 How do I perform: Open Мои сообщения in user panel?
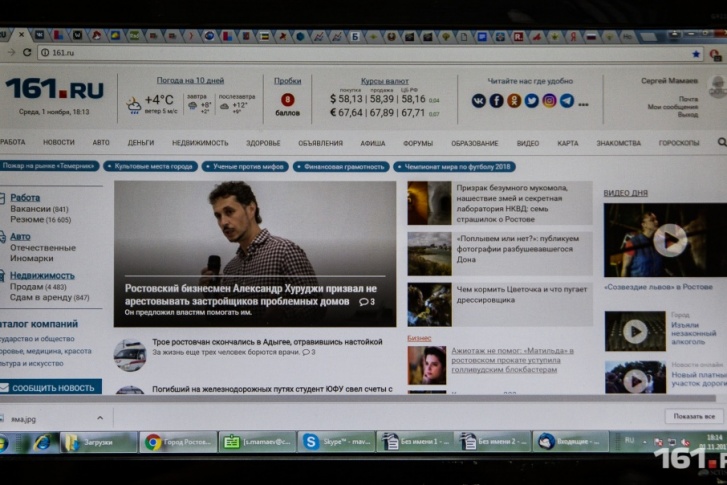pyautogui.click(x=673, y=107)
